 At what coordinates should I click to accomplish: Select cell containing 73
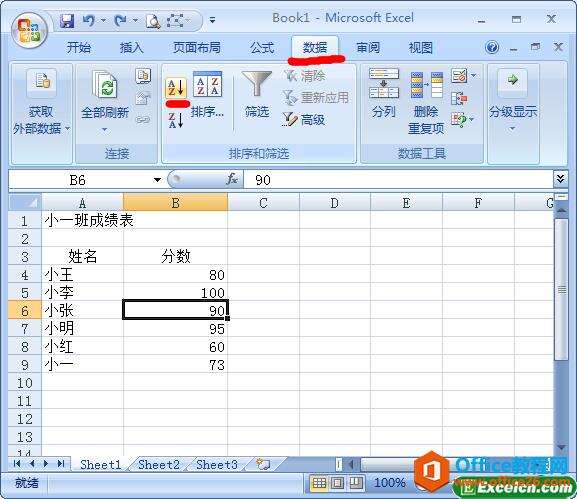(x=176, y=365)
